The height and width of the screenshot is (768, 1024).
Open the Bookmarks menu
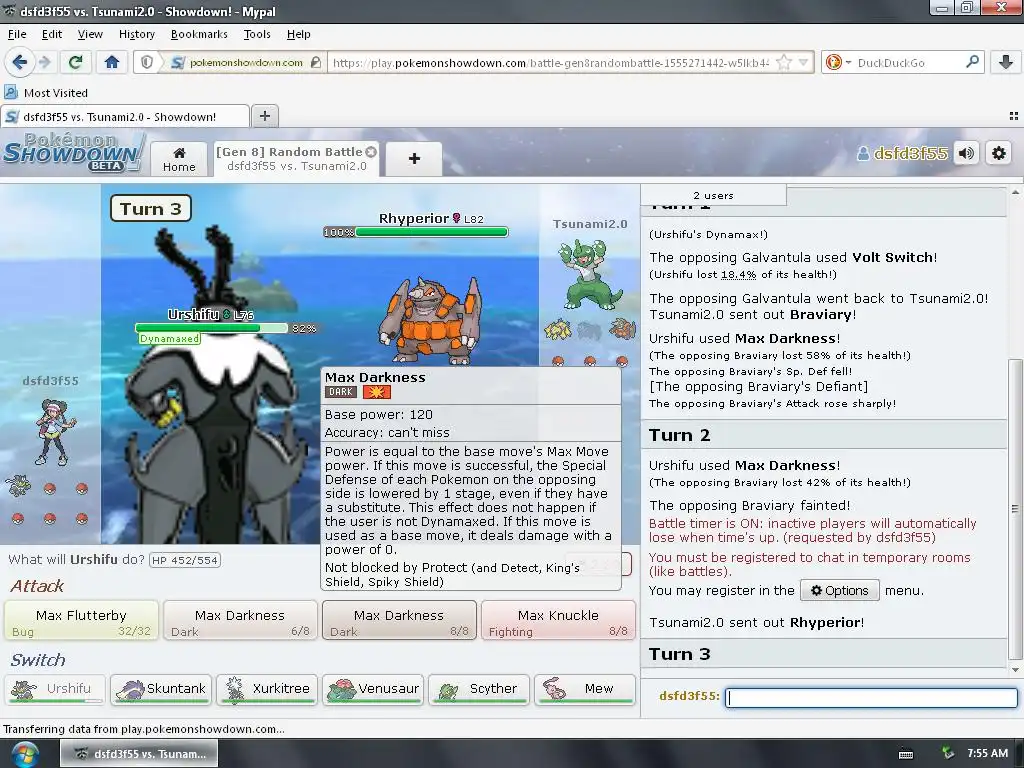pyautogui.click(x=199, y=34)
